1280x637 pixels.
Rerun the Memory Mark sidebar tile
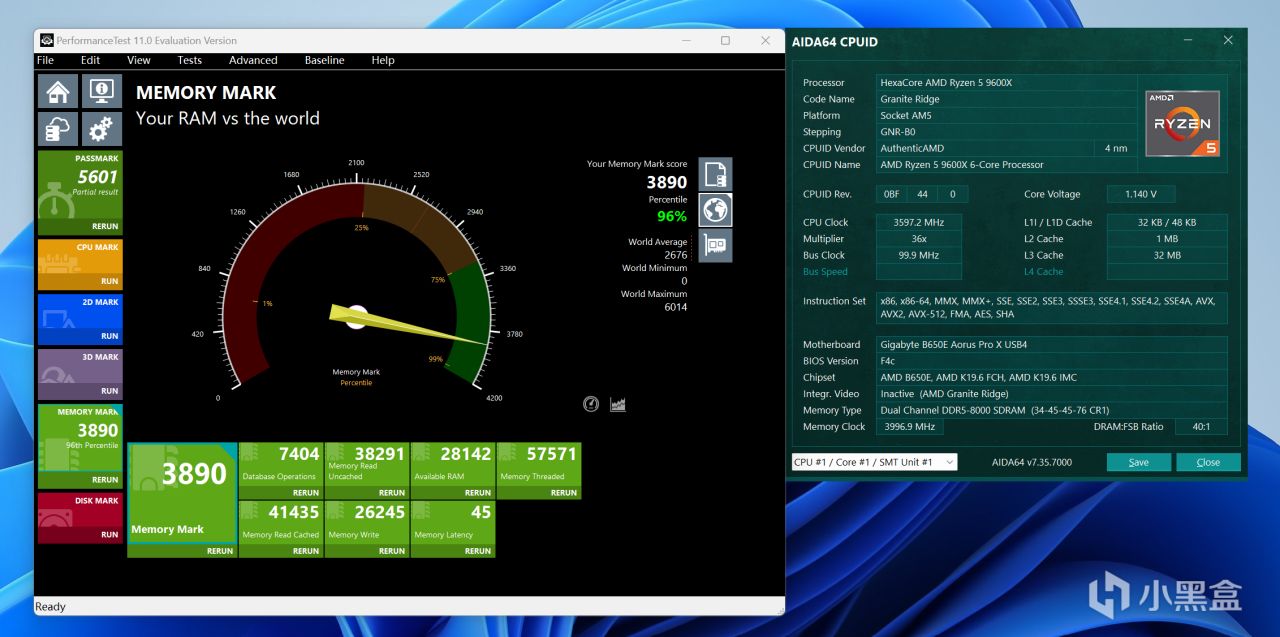105,480
